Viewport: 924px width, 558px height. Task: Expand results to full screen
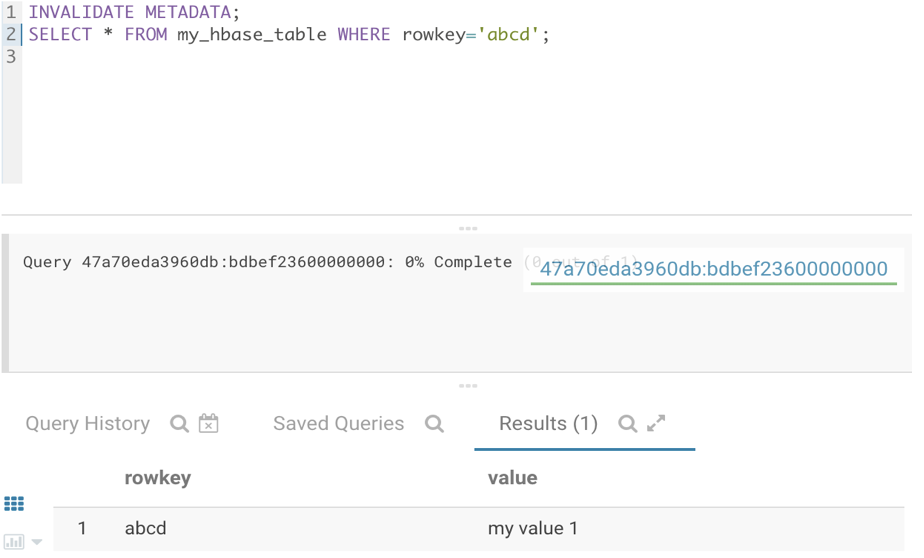656,423
